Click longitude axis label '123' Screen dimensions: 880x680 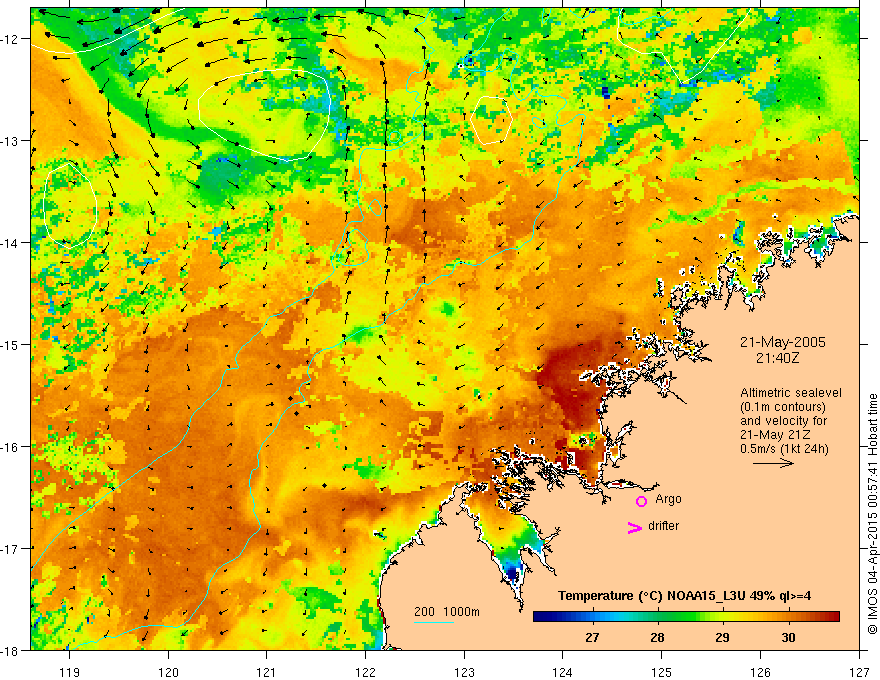(x=464, y=672)
